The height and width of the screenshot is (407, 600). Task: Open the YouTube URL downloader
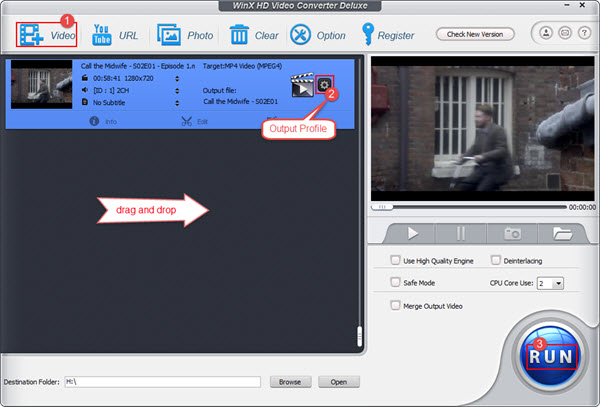(114, 35)
